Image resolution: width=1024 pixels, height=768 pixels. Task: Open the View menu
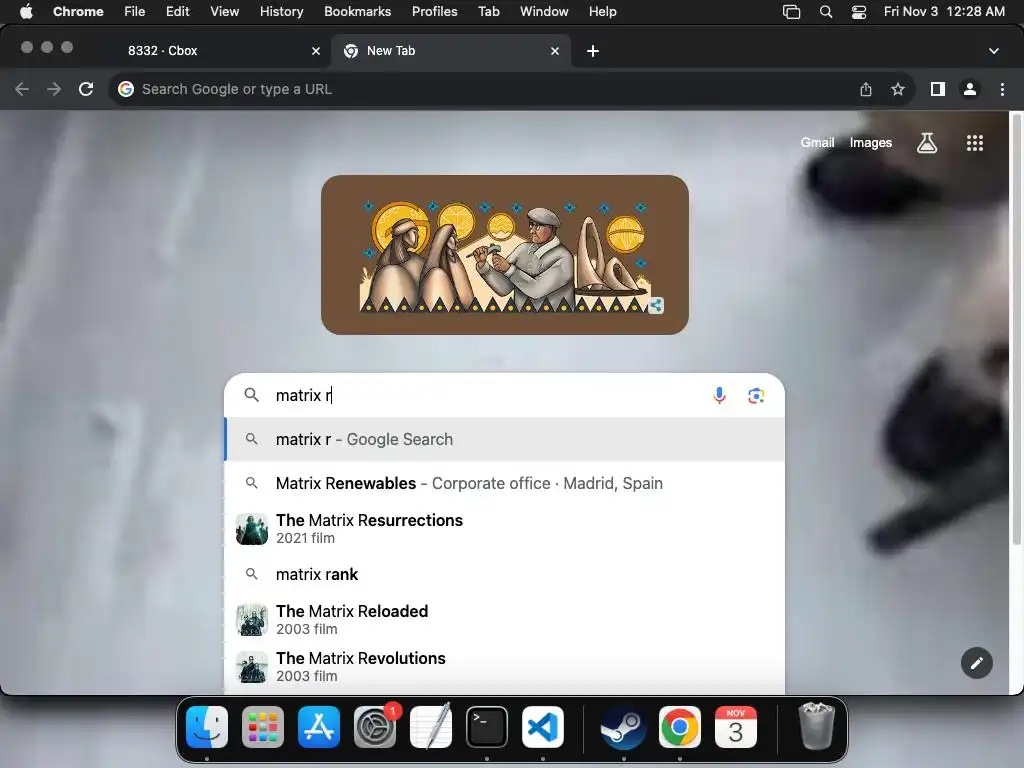(224, 11)
